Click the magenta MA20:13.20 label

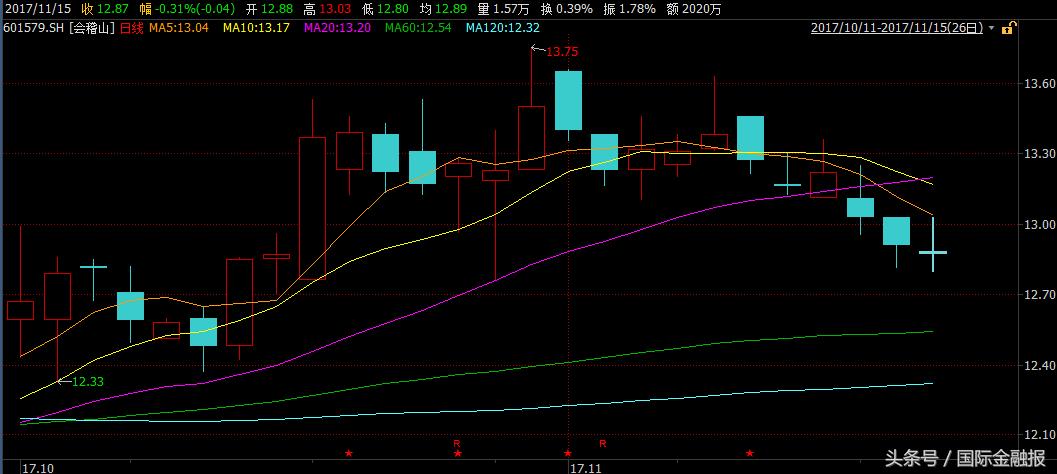(x=337, y=27)
